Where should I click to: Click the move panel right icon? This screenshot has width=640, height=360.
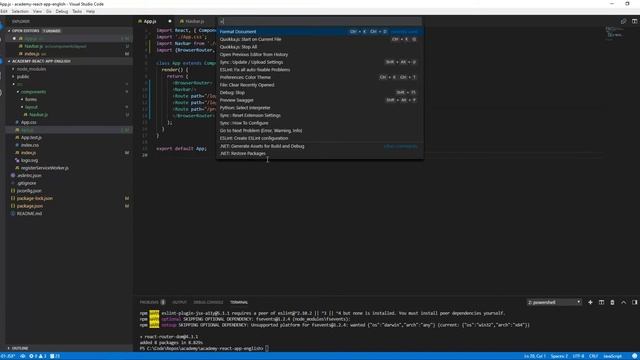[634, 302]
